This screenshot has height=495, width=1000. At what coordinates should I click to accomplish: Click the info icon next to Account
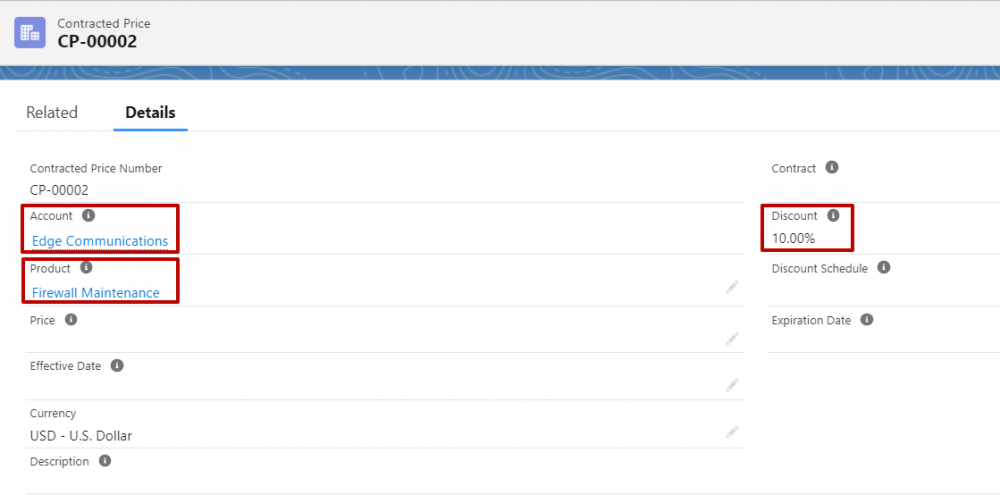[x=89, y=216]
